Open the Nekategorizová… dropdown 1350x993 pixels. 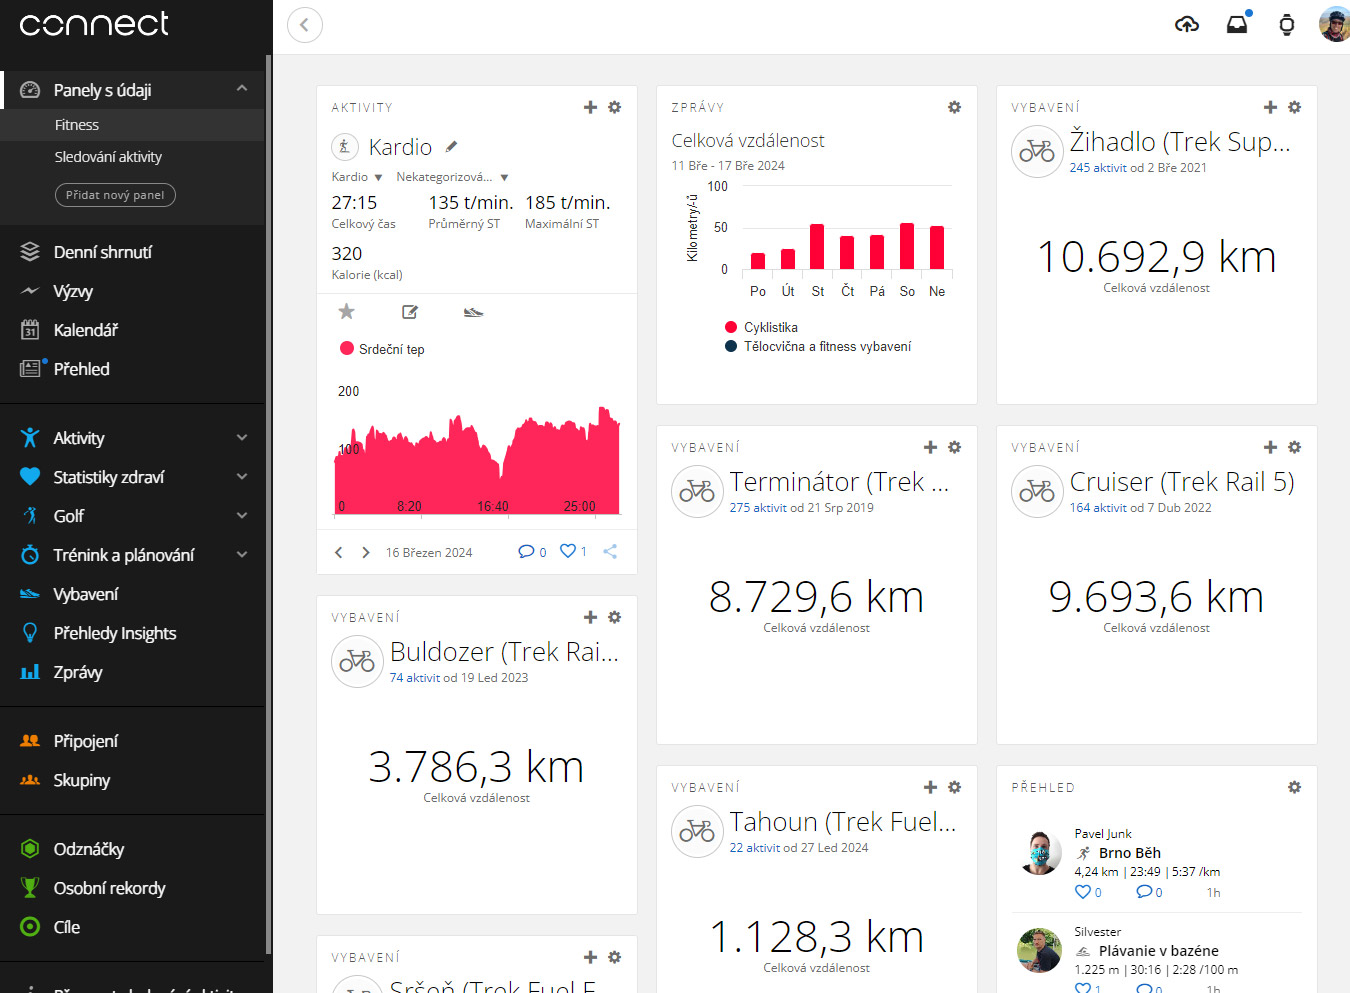pyautogui.click(x=452, y=177)
